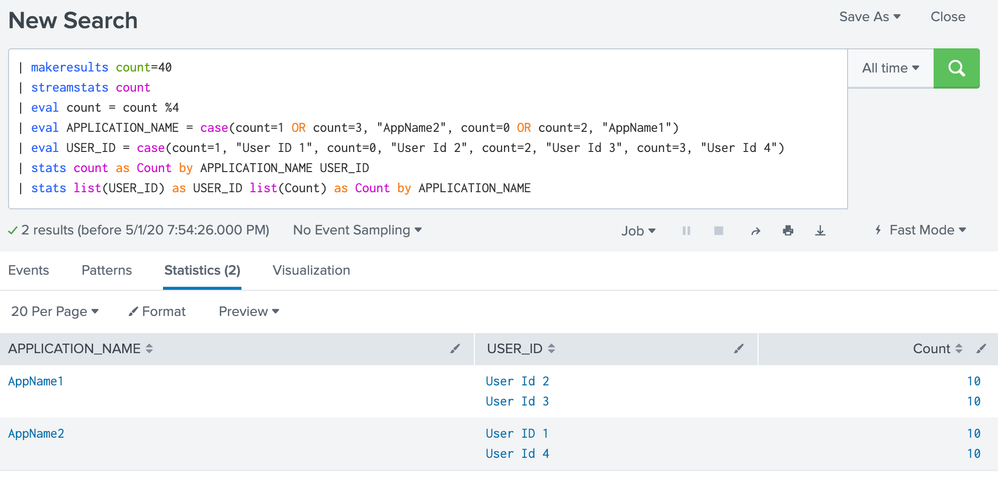This screenshot has height=481, width=998.
Task: Click the share job arrow icon
Action: click(x=755, y=231)
